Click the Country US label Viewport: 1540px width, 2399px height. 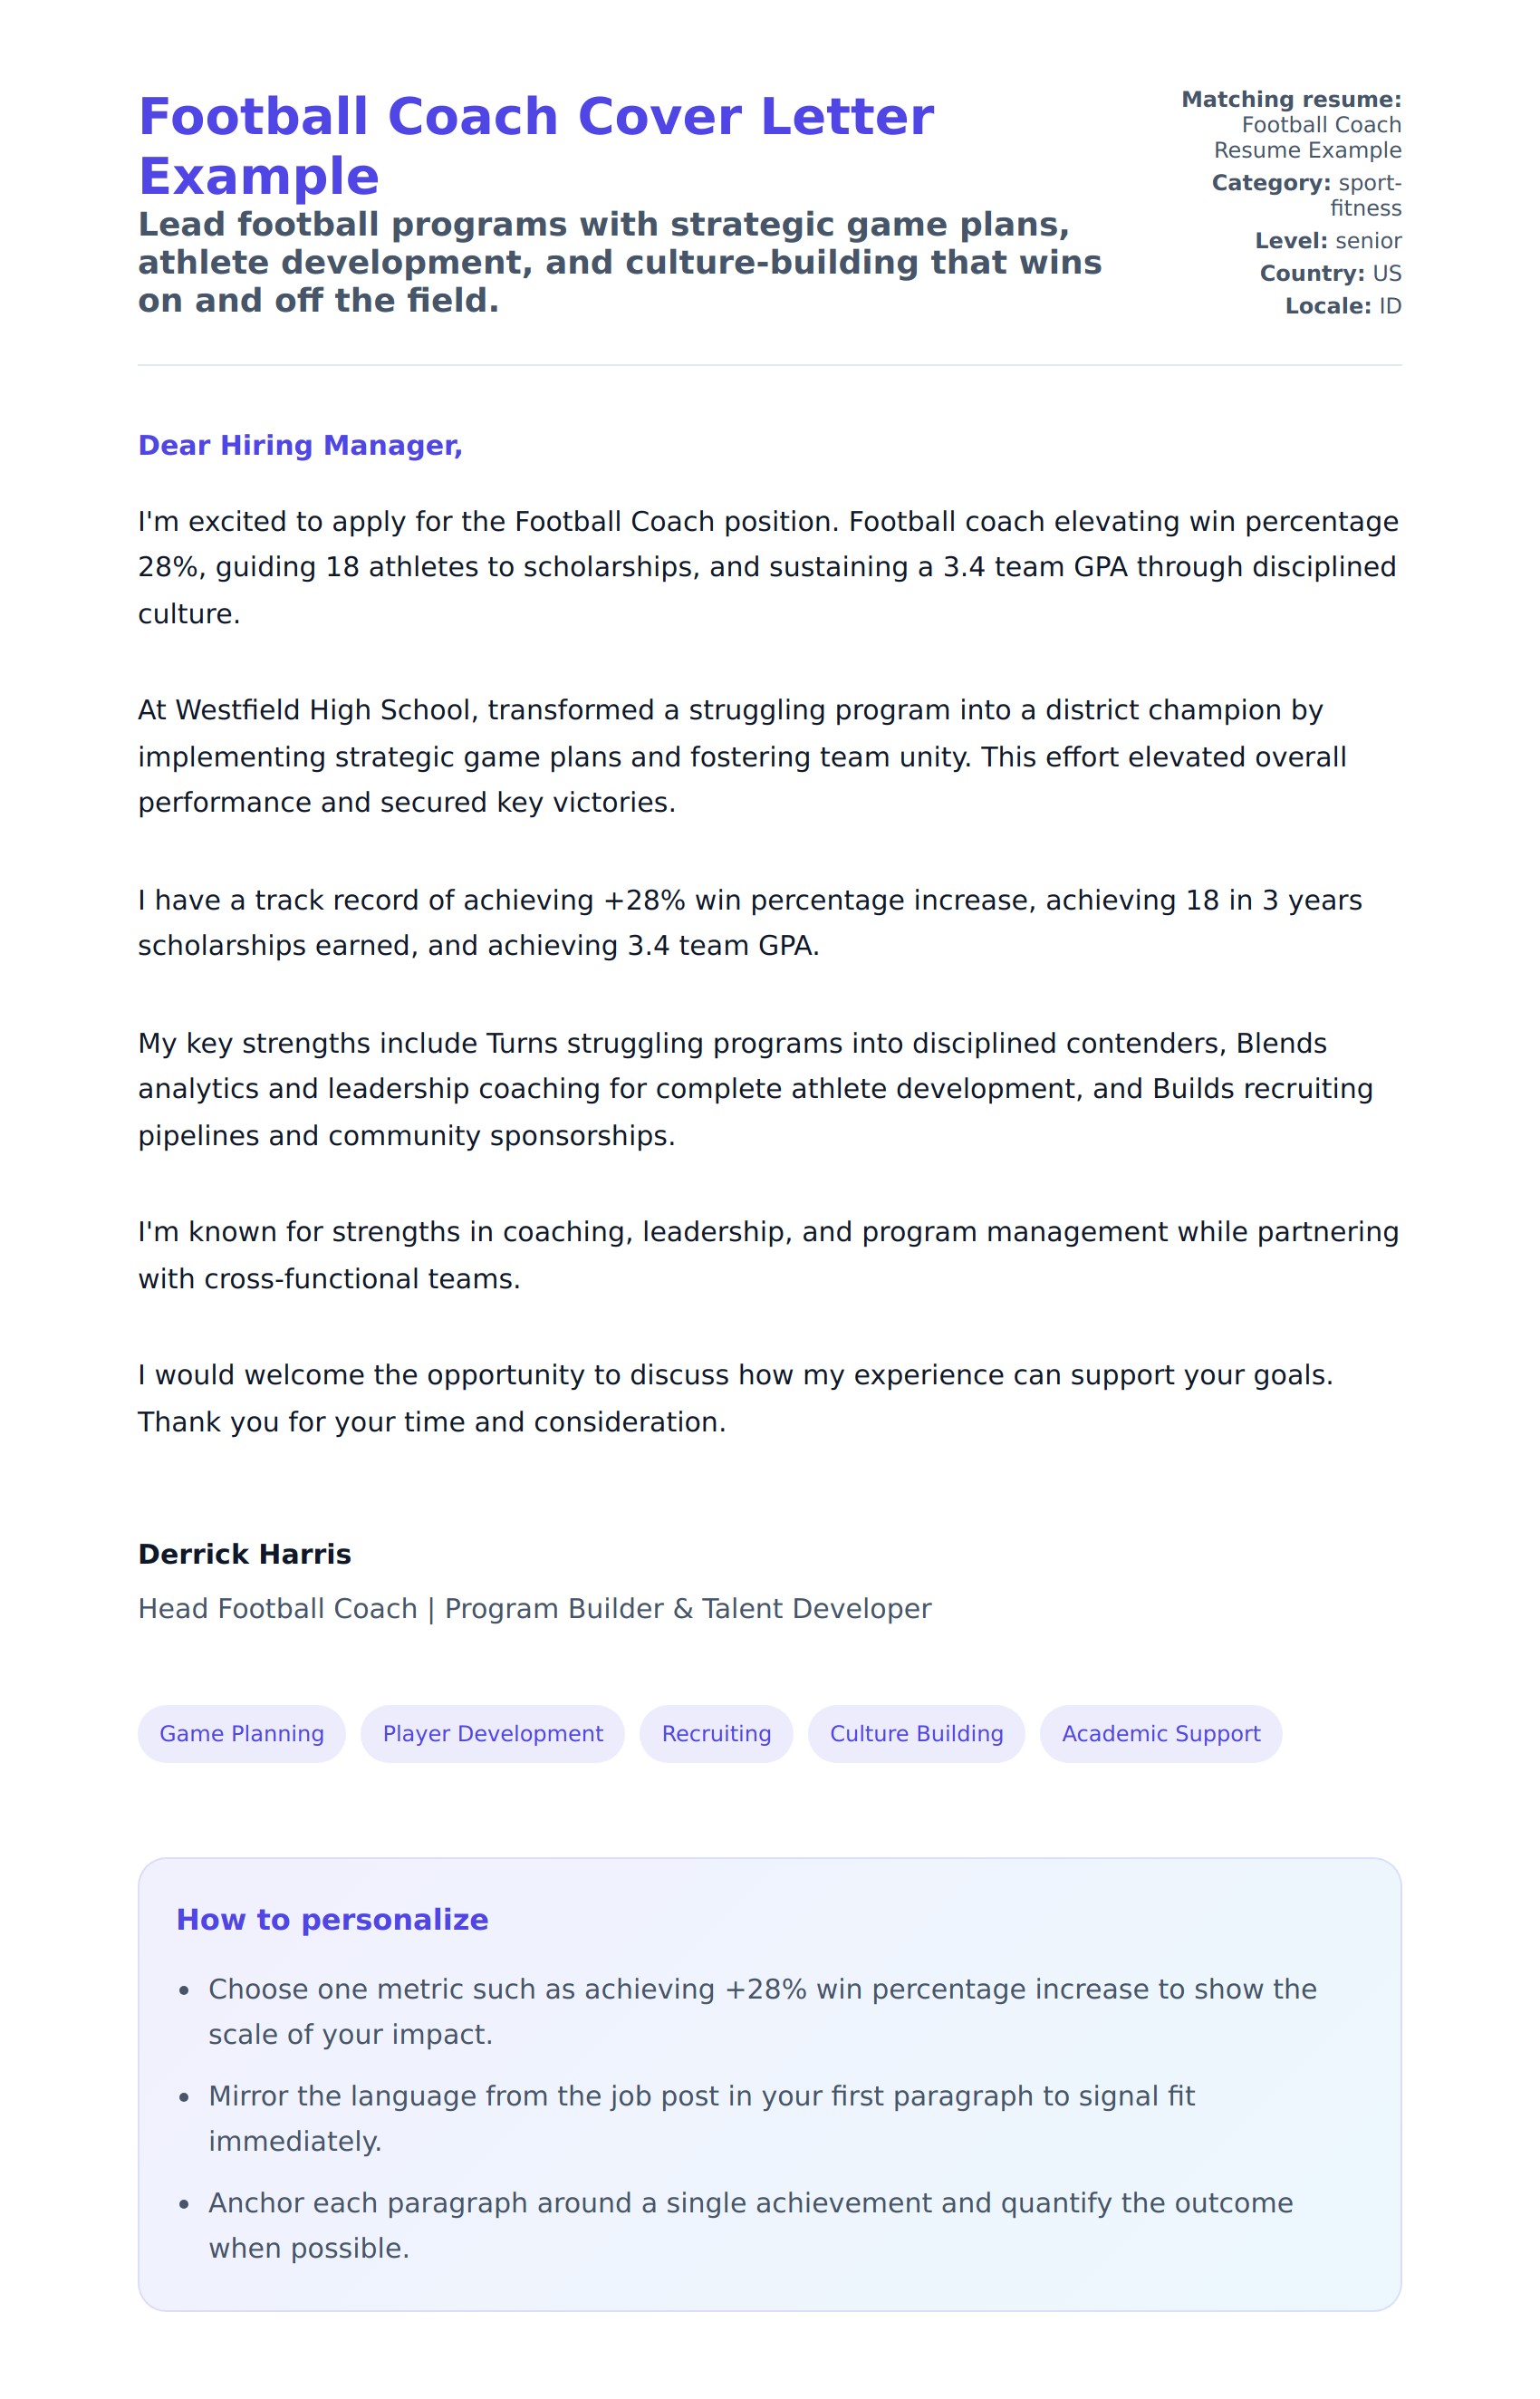pyautogui.click(x=1330, y=273)
